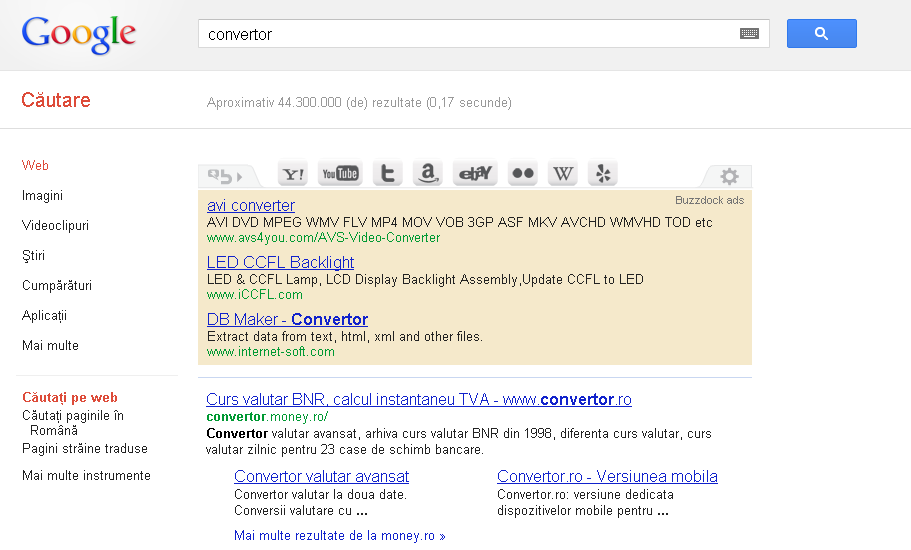Screen dimensions: 911x550
Task: Select the Flickr search icon
Action: 522,174
